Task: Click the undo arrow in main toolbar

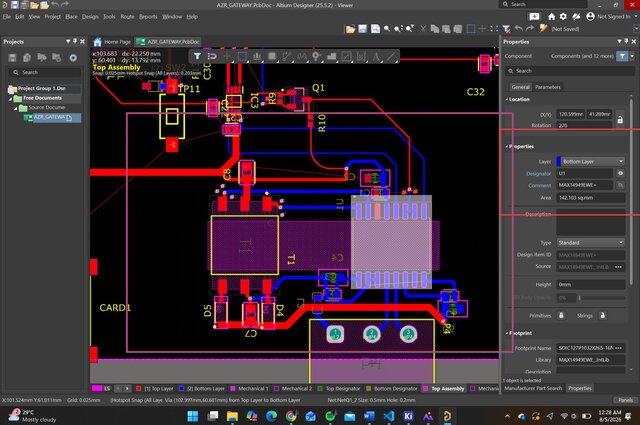Action: tap(518, 29)
